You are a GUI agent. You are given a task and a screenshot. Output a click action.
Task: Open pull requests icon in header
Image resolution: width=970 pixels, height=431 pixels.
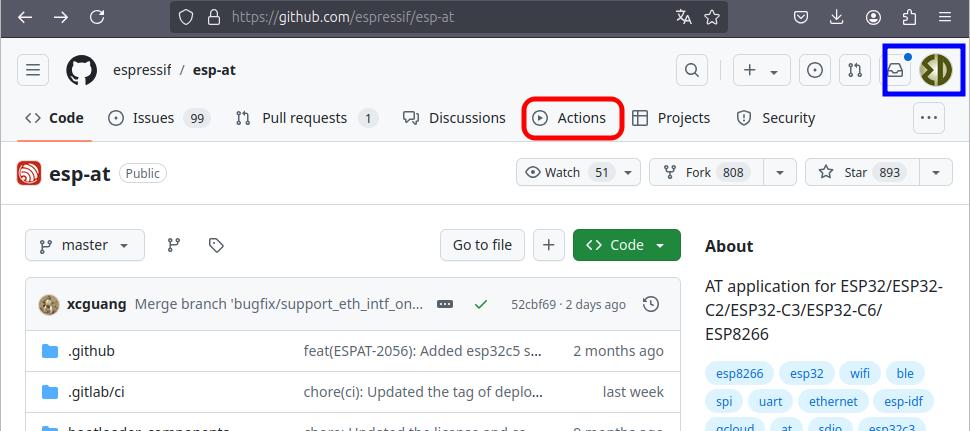[855, 70]
